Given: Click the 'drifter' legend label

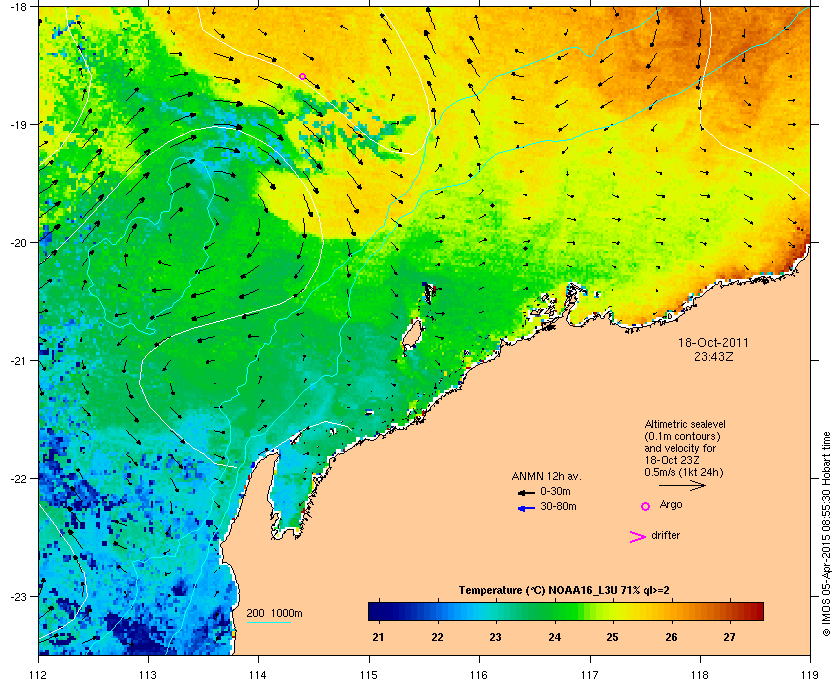Looking at the screenshot, I should point(665,535).
